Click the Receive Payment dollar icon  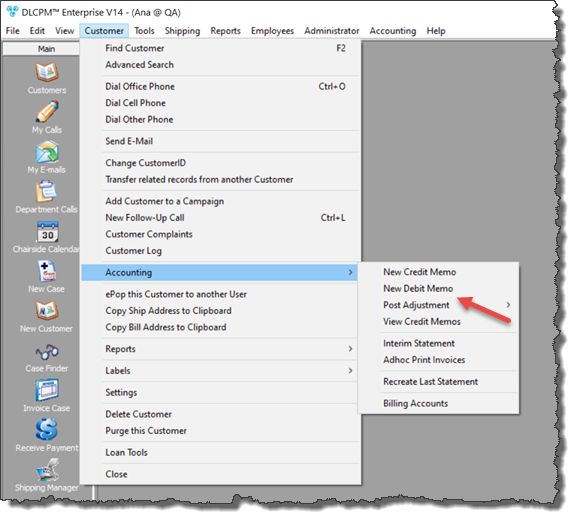(47, 429)
